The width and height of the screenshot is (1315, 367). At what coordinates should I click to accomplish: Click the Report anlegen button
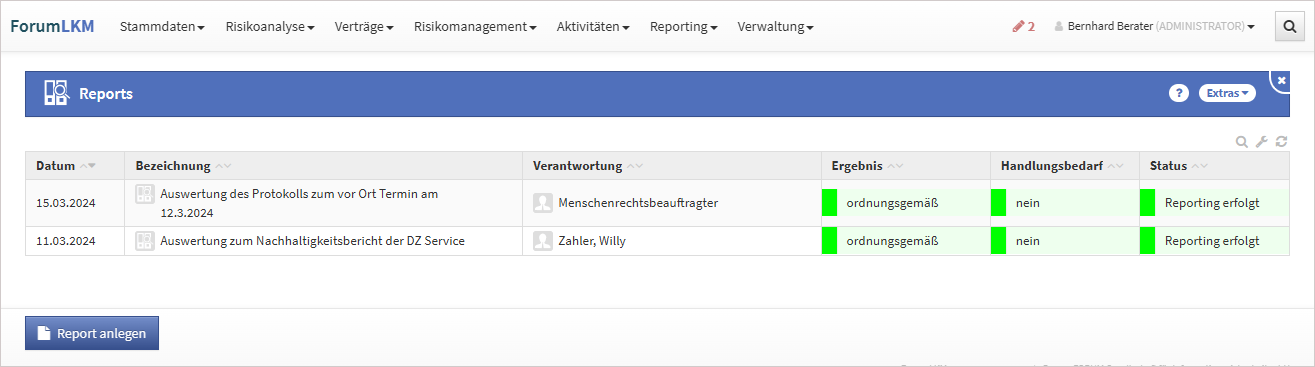[92, 333]
